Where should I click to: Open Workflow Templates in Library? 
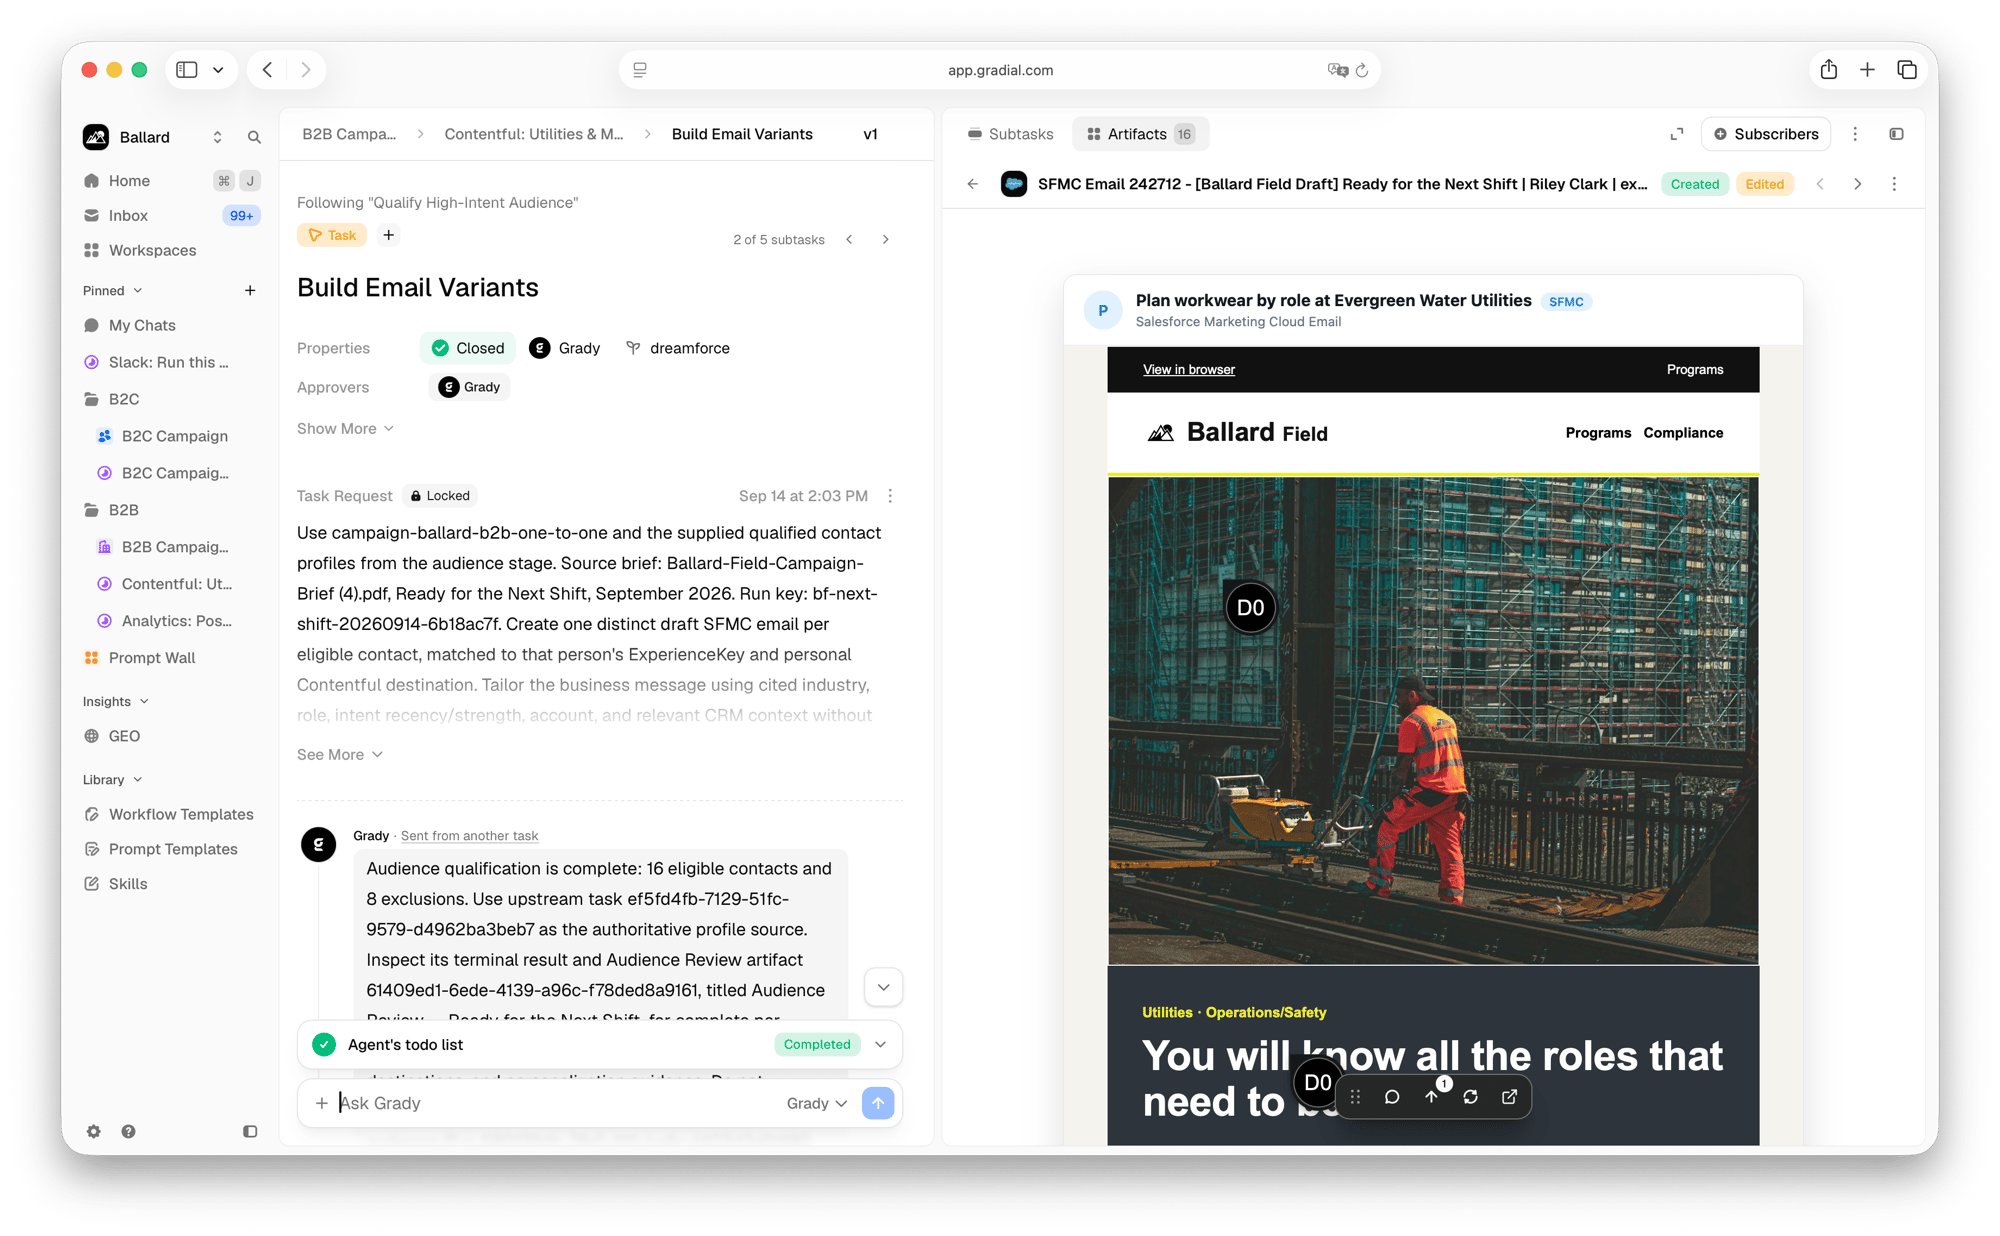171,814
